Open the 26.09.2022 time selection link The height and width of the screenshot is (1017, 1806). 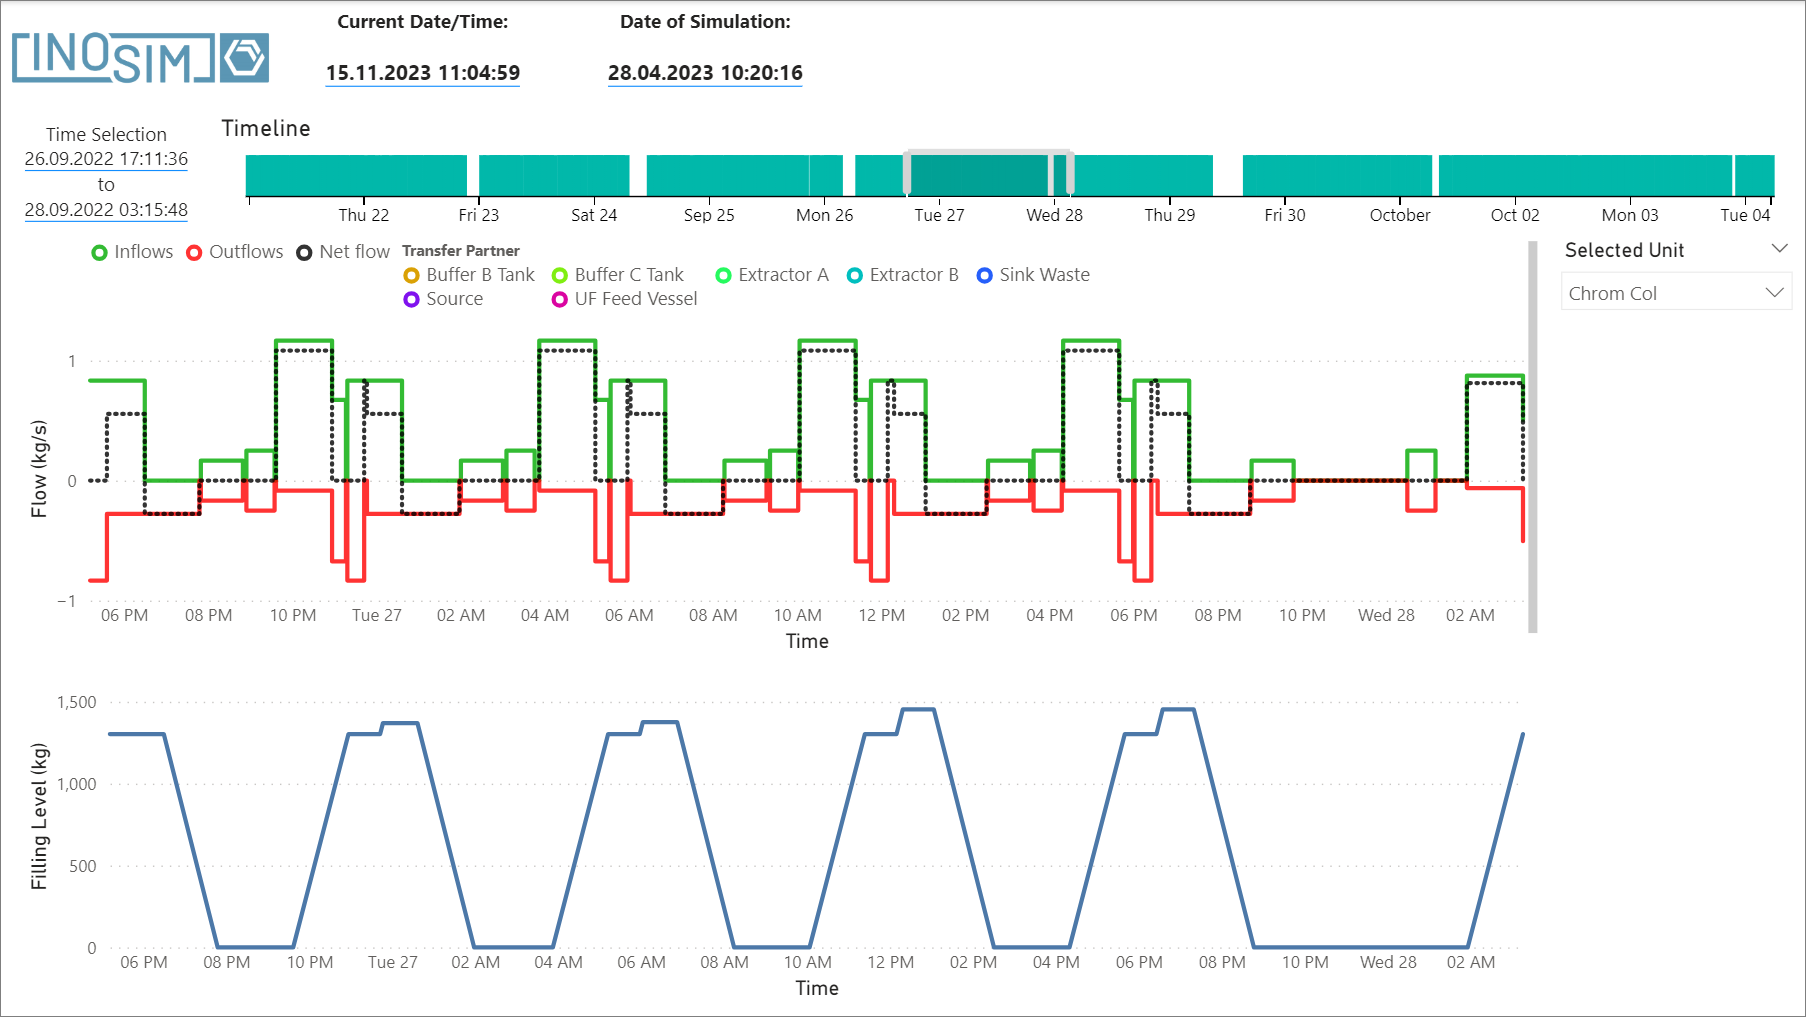[106, 158]
